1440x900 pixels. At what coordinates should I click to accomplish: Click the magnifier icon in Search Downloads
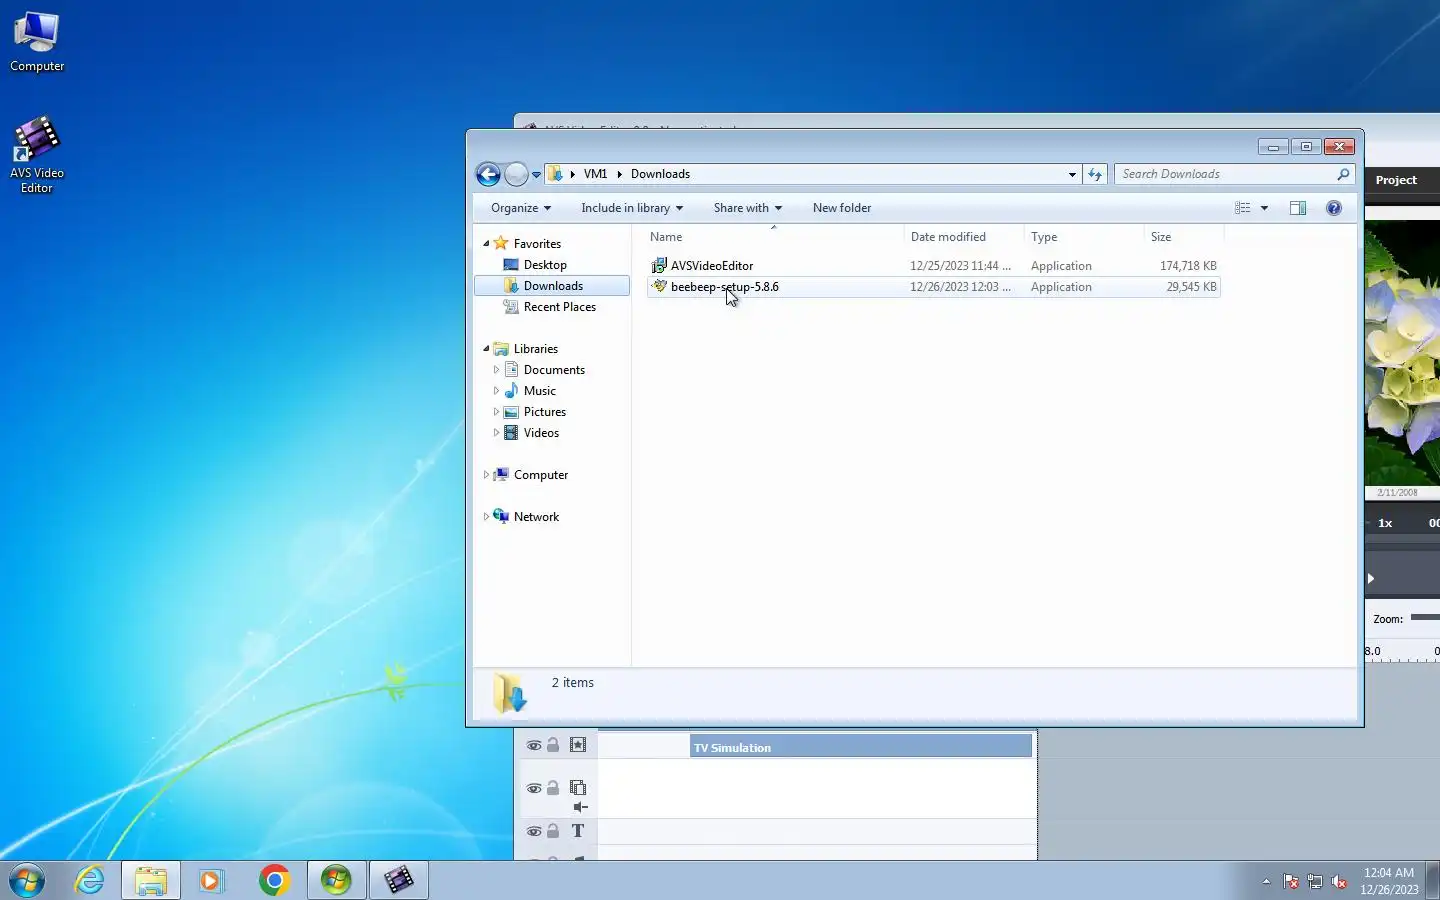(1343, 174)
